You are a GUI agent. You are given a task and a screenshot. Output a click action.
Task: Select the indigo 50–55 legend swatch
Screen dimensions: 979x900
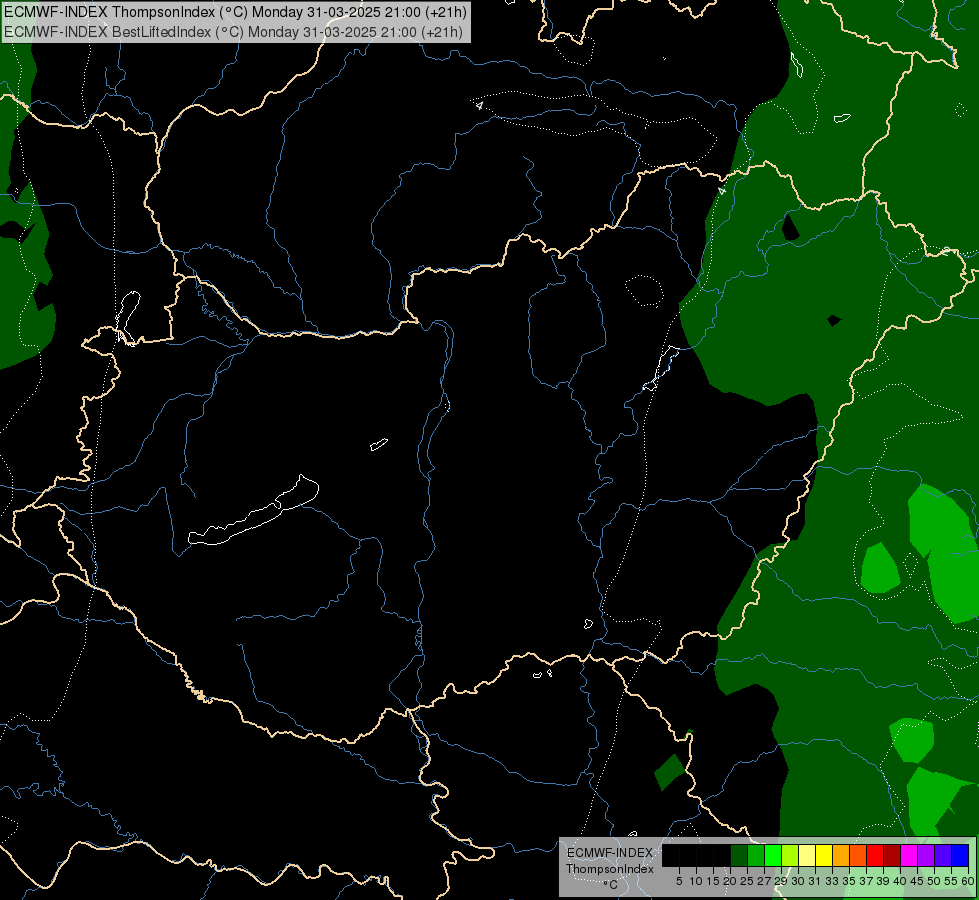coord(943,856)
